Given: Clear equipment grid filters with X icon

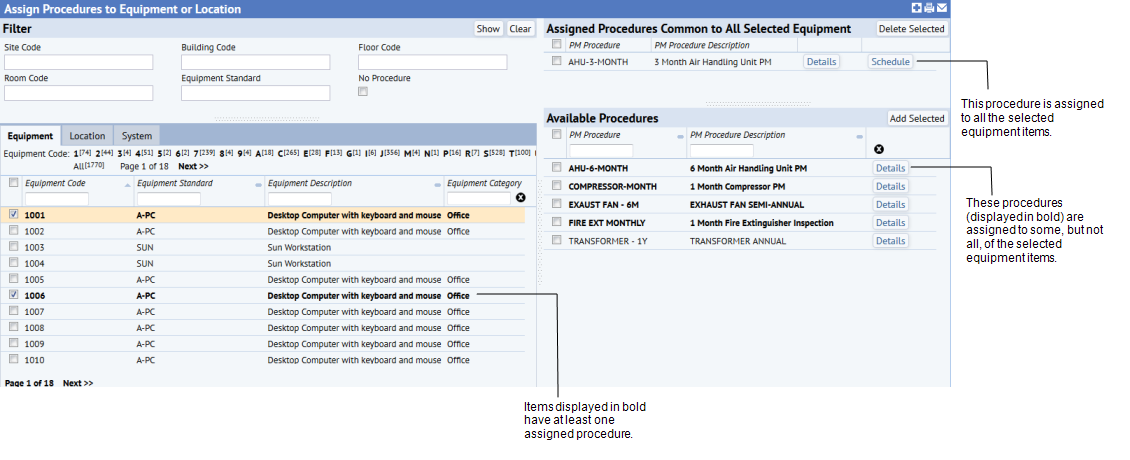Looking at the screenshot, I should click(x=521, y=198).
